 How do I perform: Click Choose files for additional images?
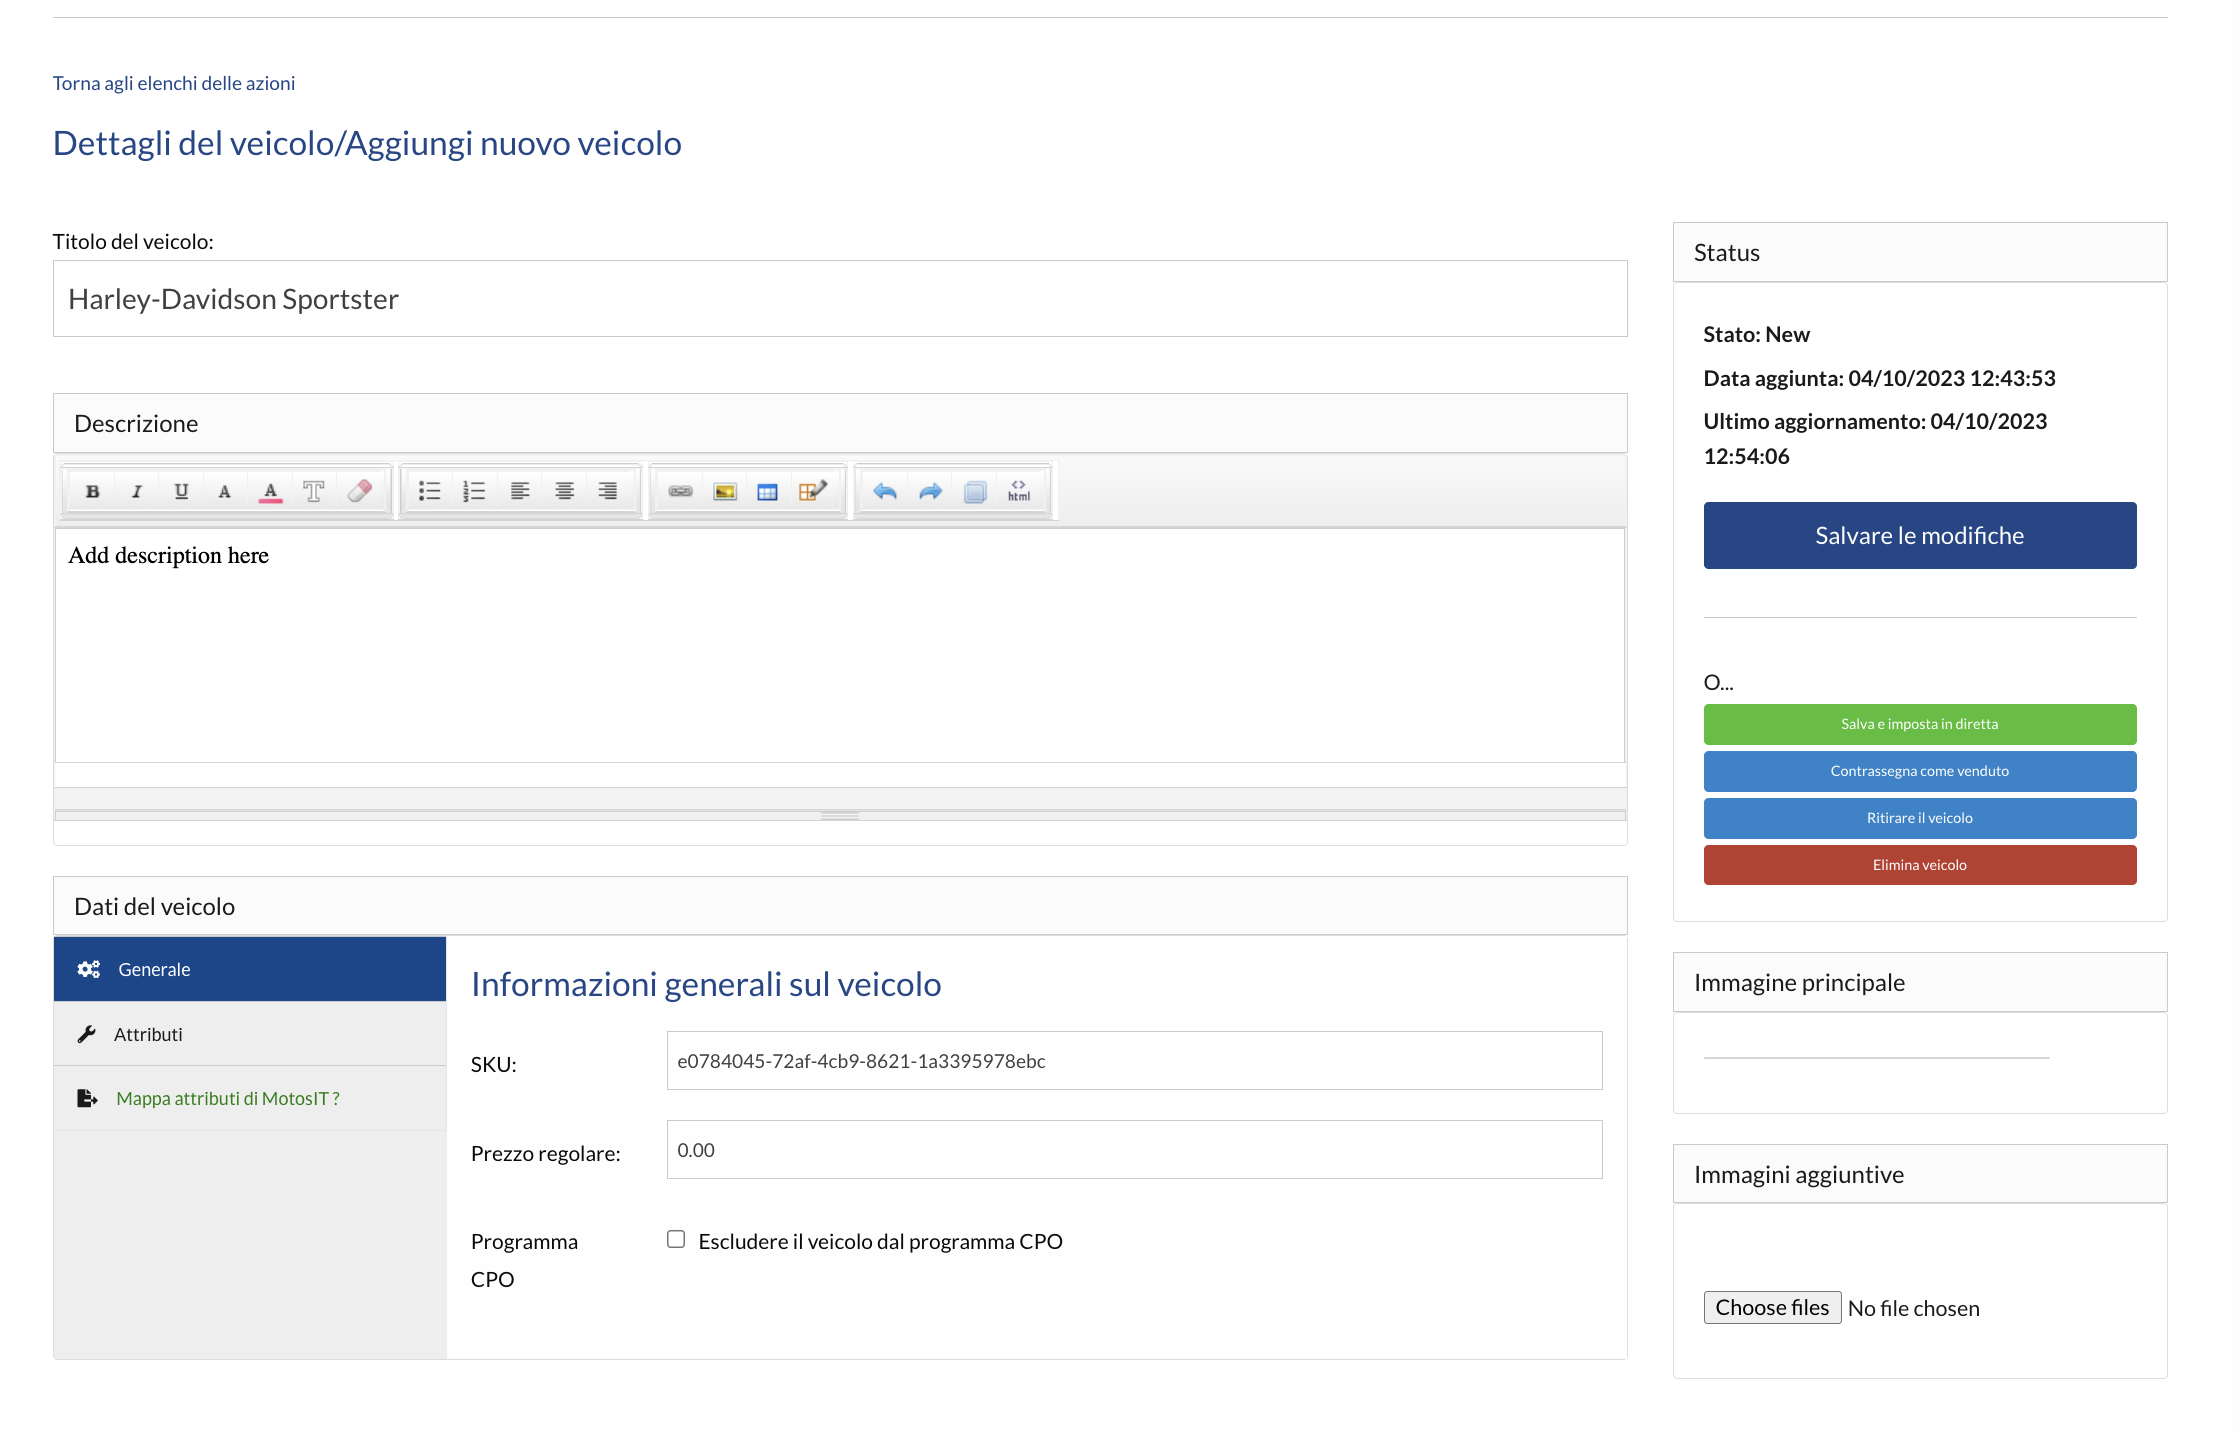point(1771,1308)
